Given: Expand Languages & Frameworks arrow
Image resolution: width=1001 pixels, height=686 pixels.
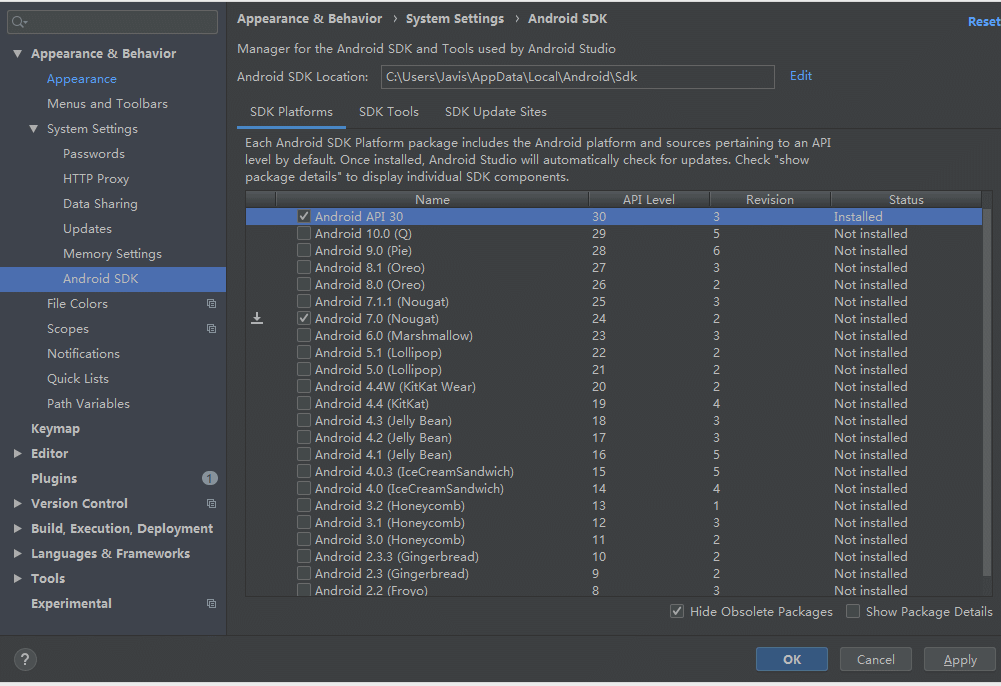Looking at the screenshot, I should pyautogui.click(x=17, y=553).
